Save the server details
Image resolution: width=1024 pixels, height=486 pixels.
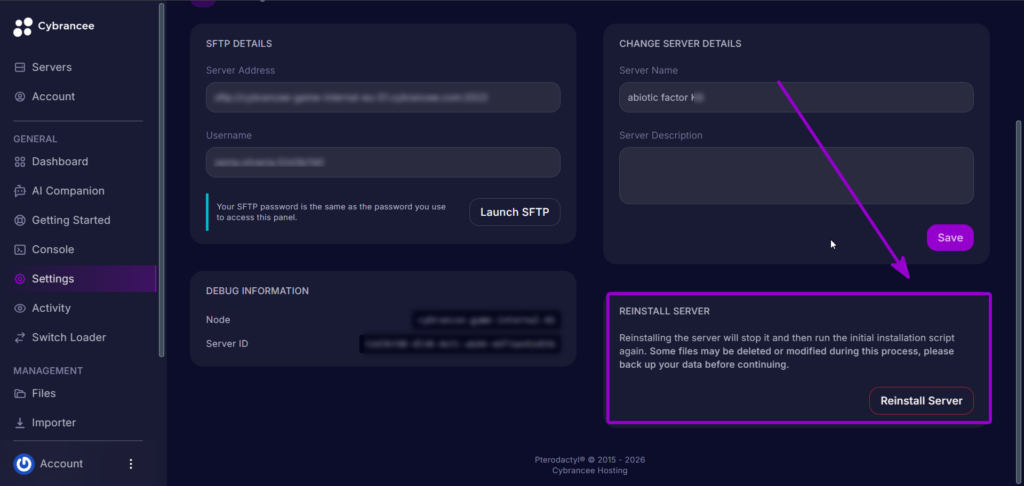[950, 238]
